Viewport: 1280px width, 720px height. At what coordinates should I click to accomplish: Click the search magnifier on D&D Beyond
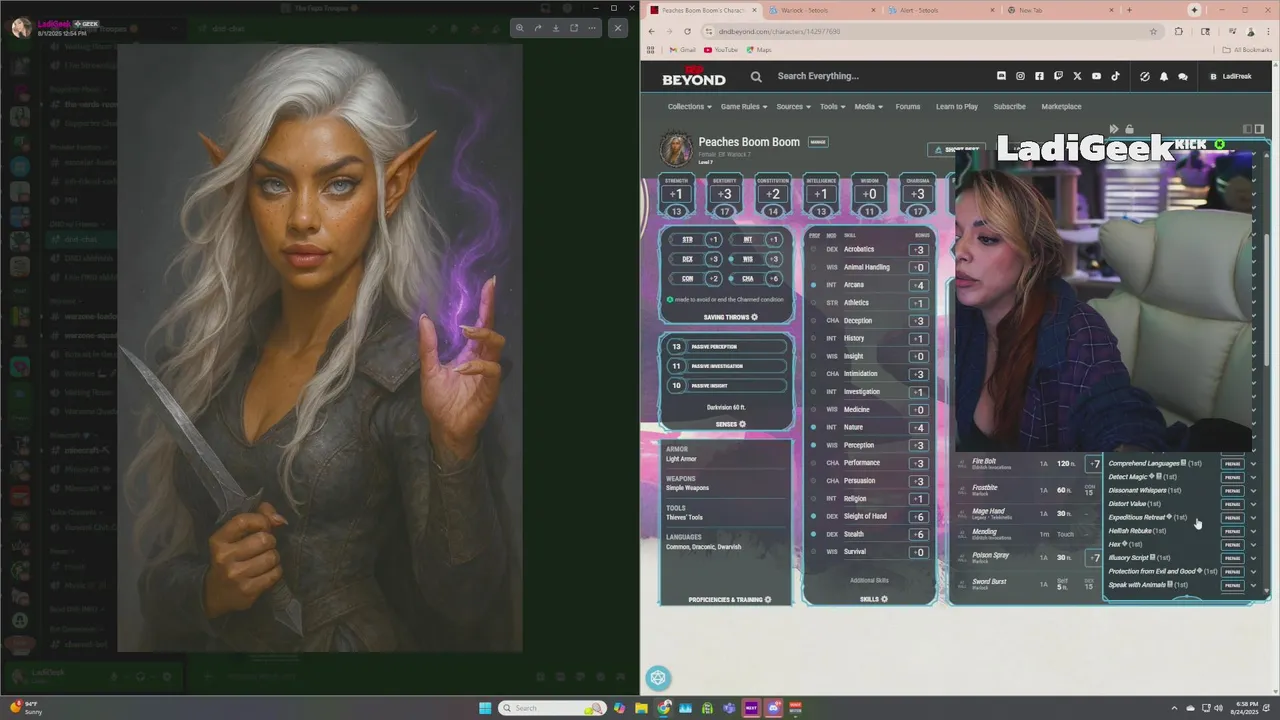point(756,76)
